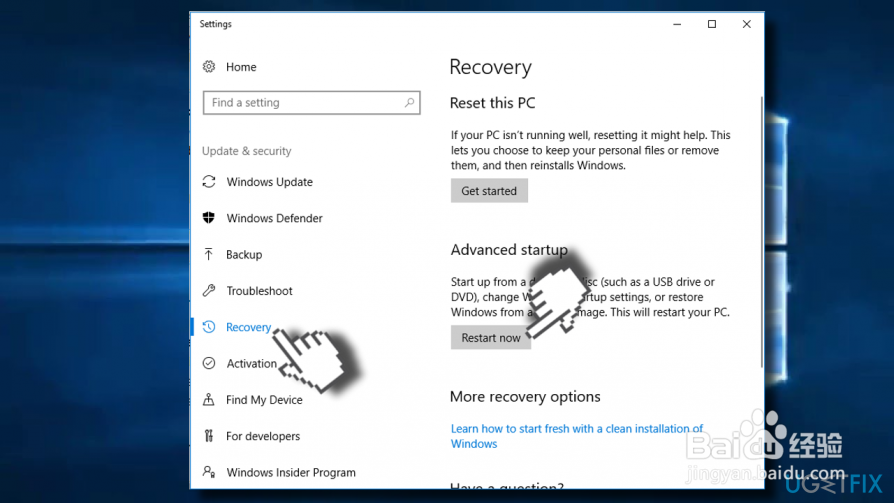Open Find My Device settings
The height and width of the screenshot is (504, 894).
264,400
